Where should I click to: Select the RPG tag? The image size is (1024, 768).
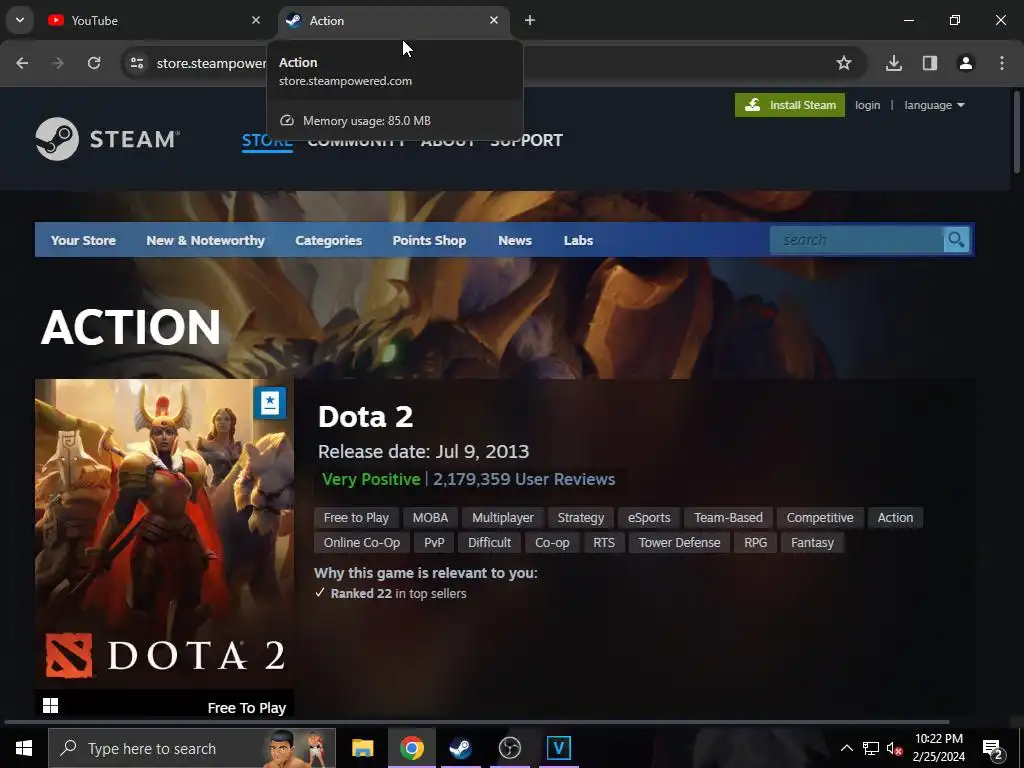[756, 543]
